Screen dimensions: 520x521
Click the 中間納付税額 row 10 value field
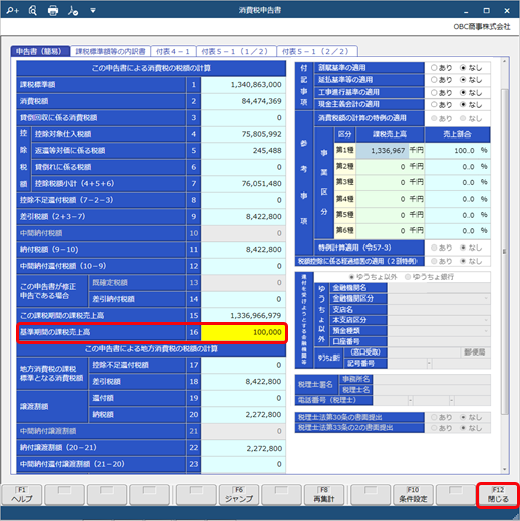coord(243,233)
